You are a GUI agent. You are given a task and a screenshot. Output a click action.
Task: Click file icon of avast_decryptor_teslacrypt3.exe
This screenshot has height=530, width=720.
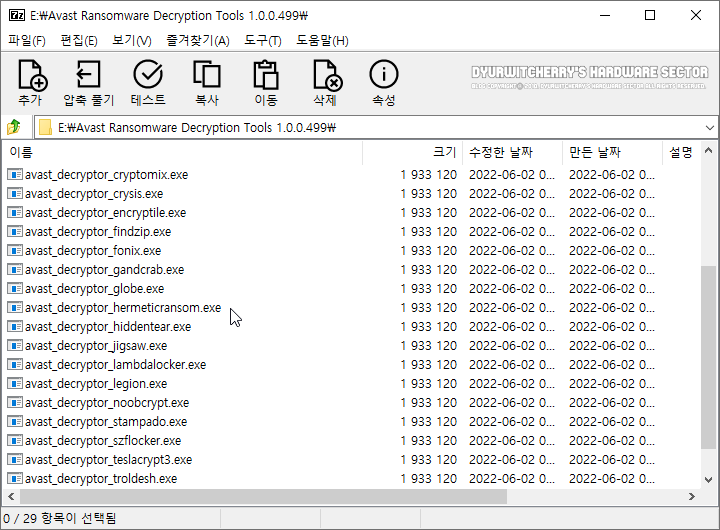(x=15, y=459)
